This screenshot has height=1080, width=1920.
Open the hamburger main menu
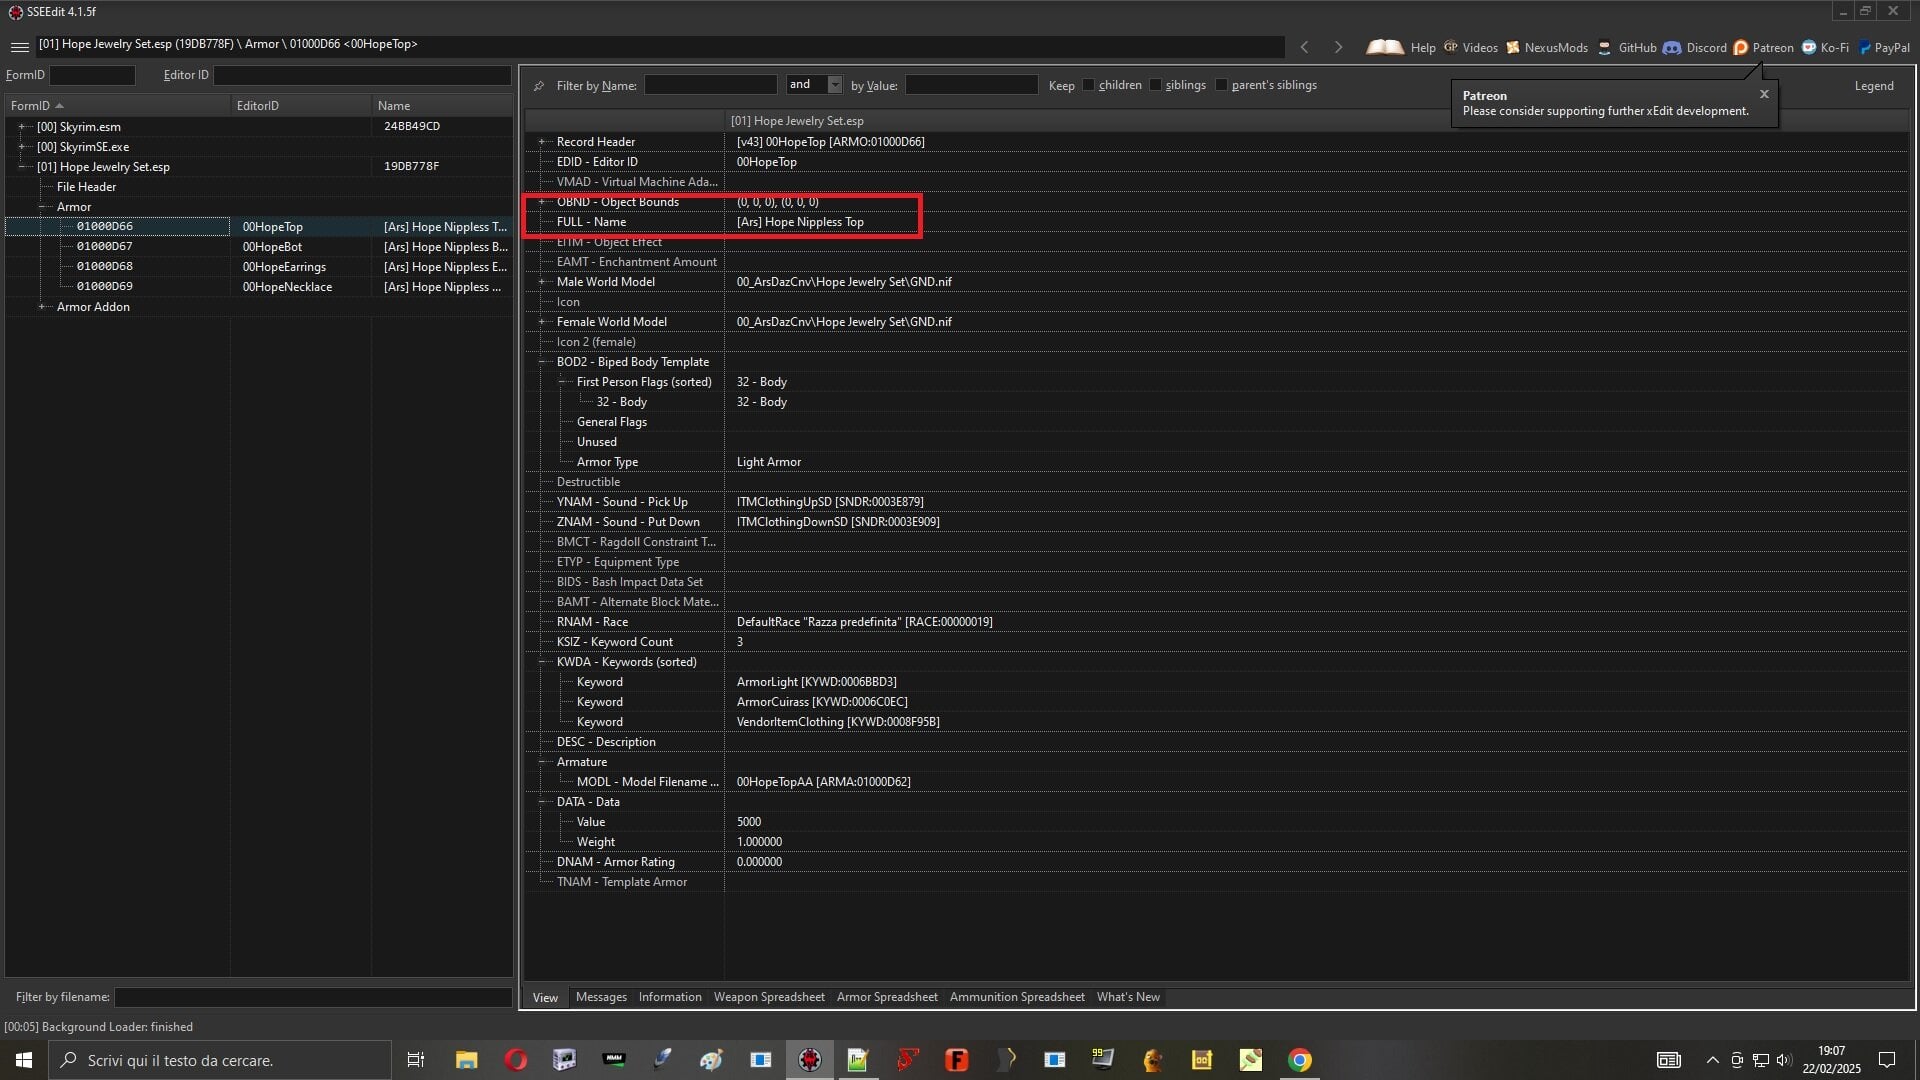click(19, 47)
